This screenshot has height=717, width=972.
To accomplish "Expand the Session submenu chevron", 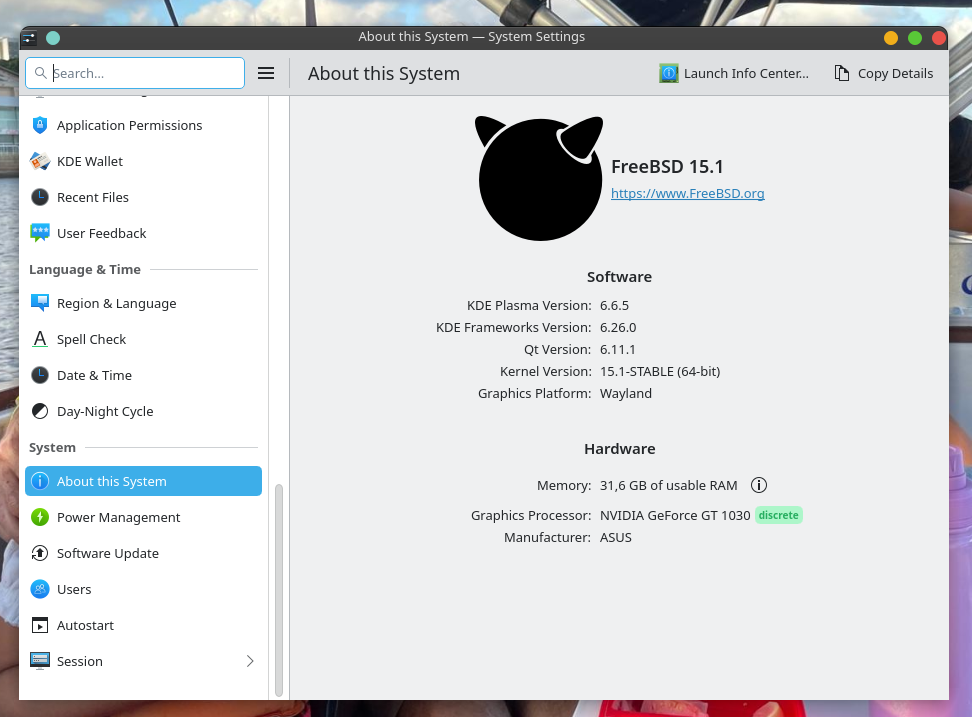I will [250, 661].
